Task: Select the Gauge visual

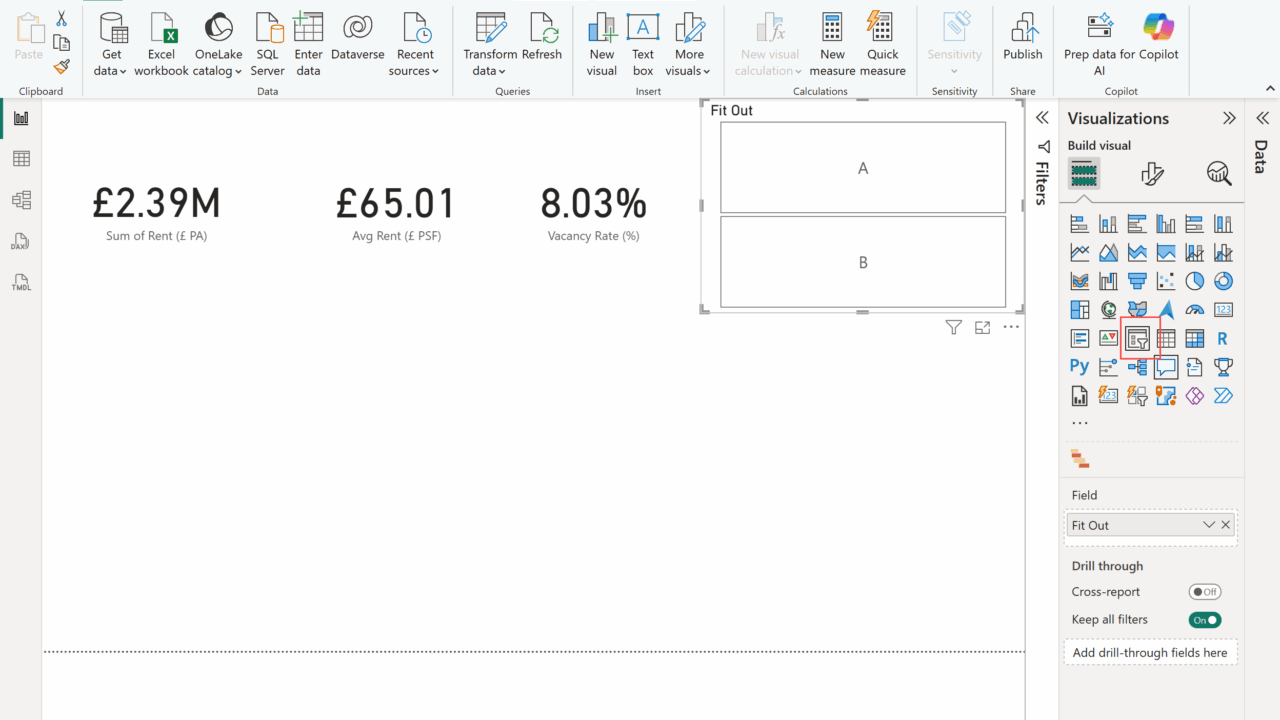Action: [1194, 310]
